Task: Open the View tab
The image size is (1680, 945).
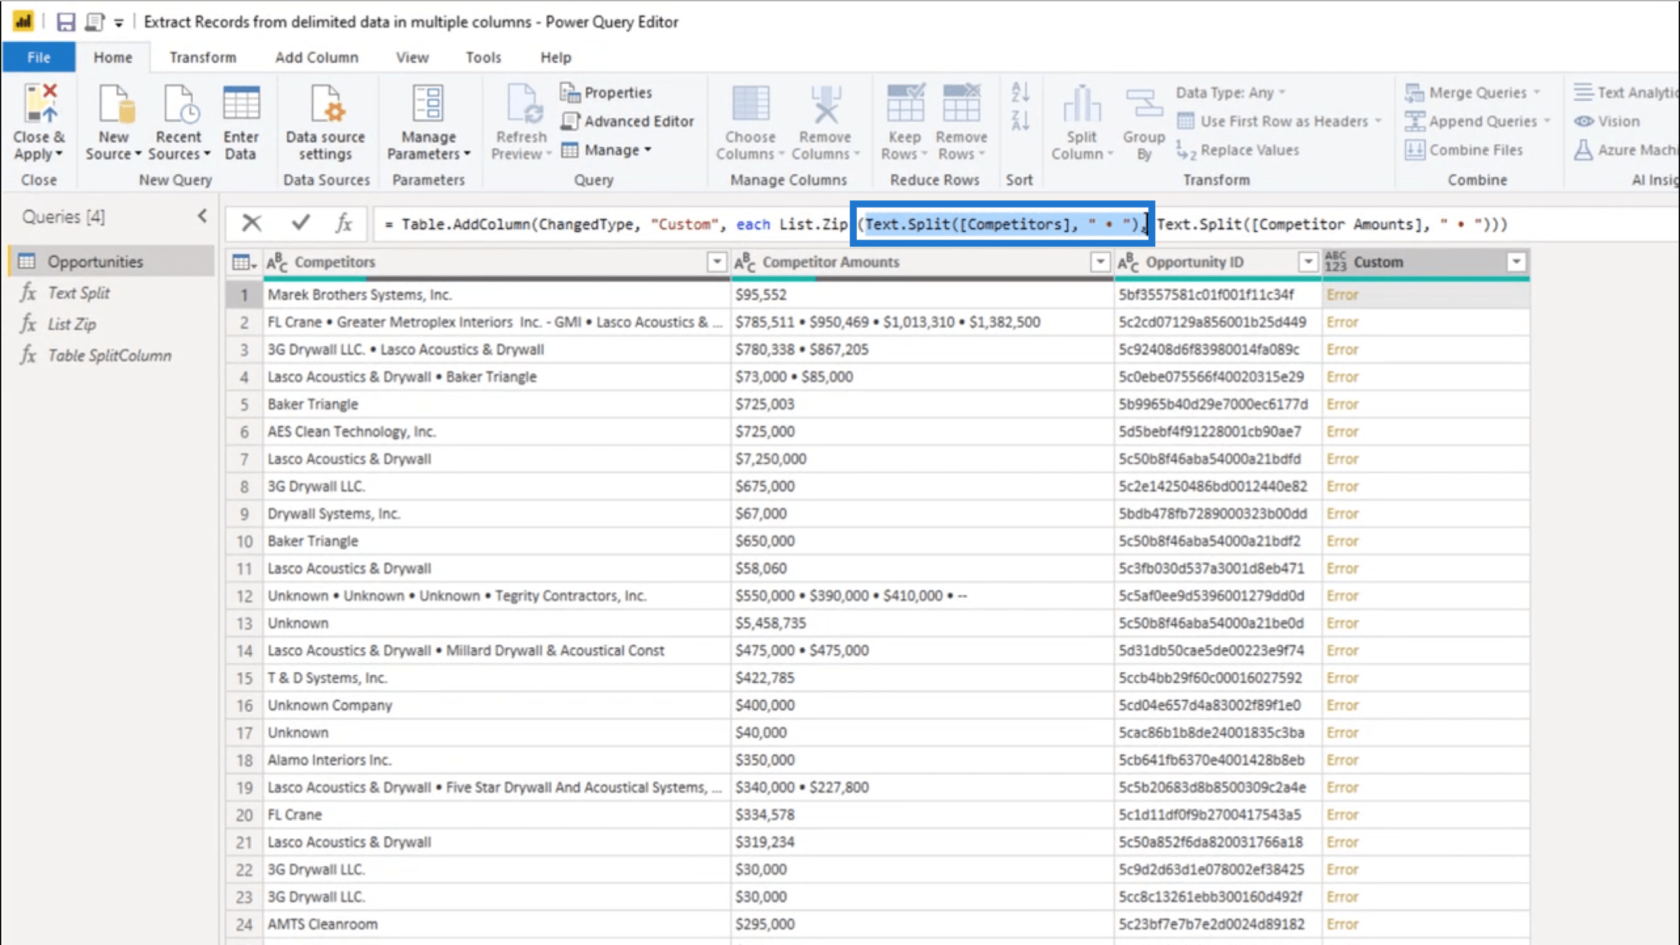Action: 411,57
